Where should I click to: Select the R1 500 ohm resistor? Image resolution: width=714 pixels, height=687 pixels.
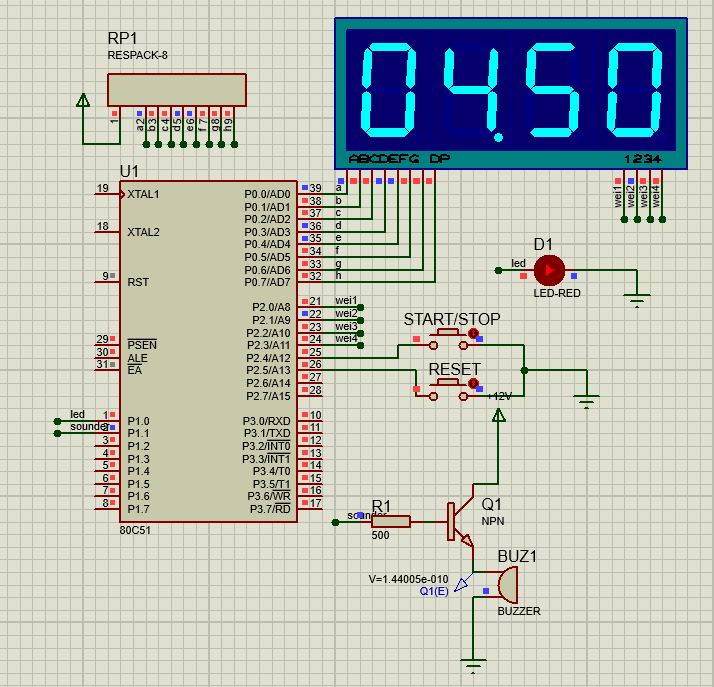391,522
